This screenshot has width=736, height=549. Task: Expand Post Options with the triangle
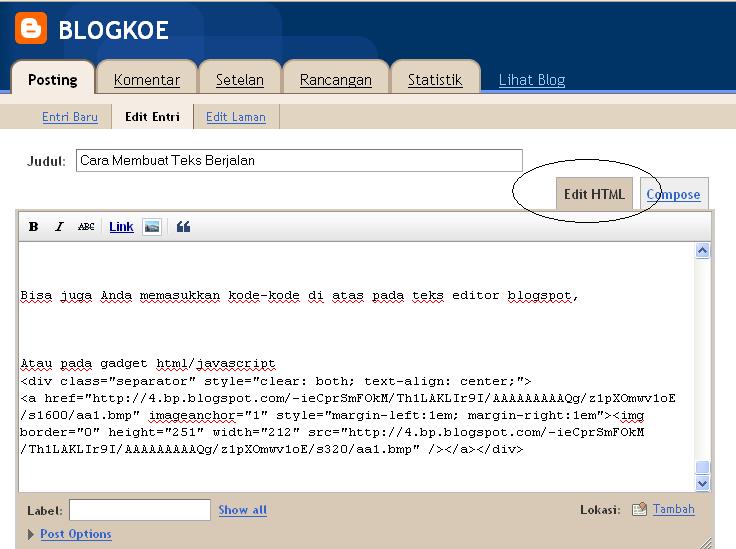point(31,534)
